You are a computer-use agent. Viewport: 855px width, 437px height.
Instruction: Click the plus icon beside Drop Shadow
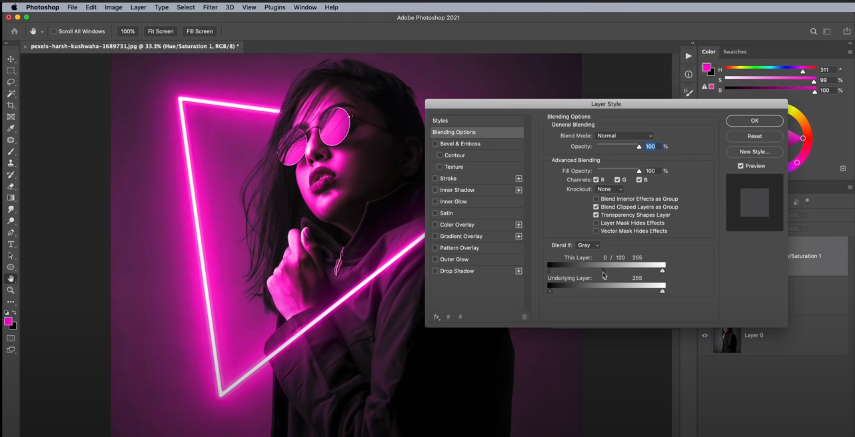tap(519, 271)
